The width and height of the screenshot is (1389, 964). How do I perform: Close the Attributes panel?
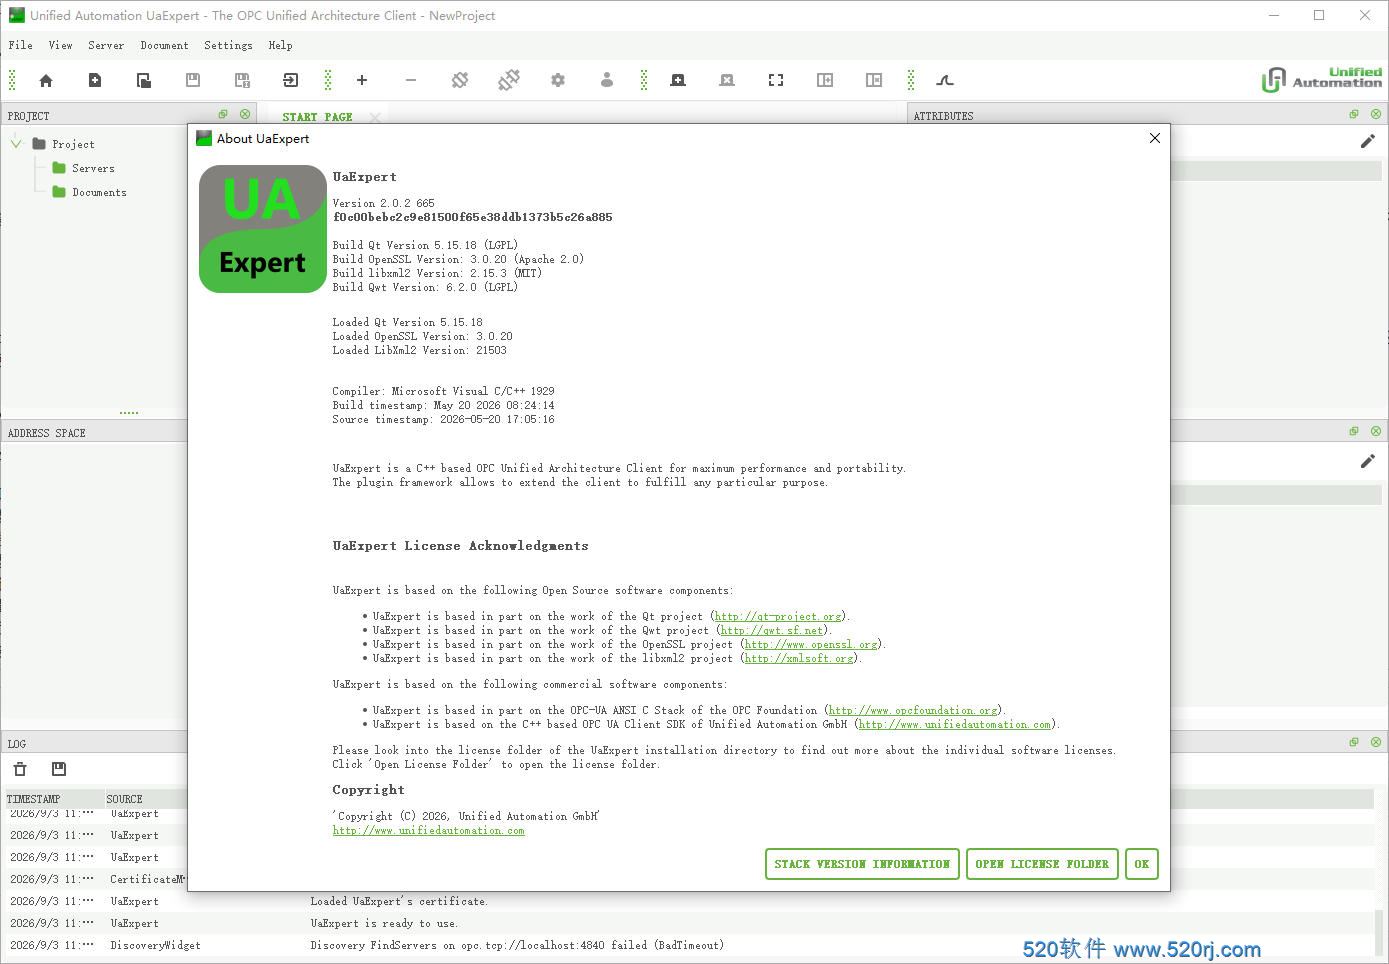tap(1376, 114)
